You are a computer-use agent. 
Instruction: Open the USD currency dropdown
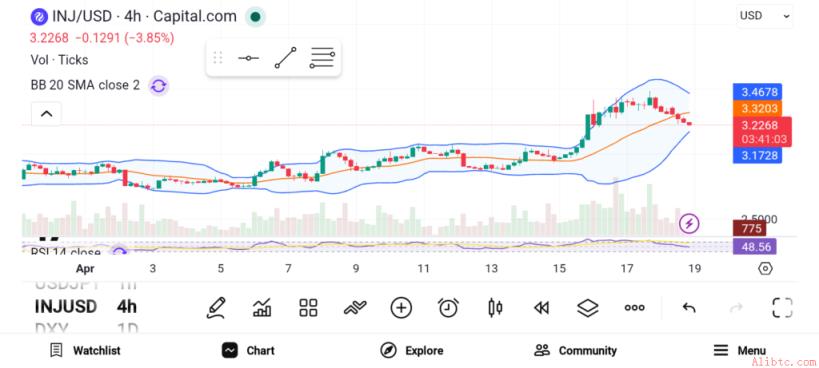click(x=765, y=16)
